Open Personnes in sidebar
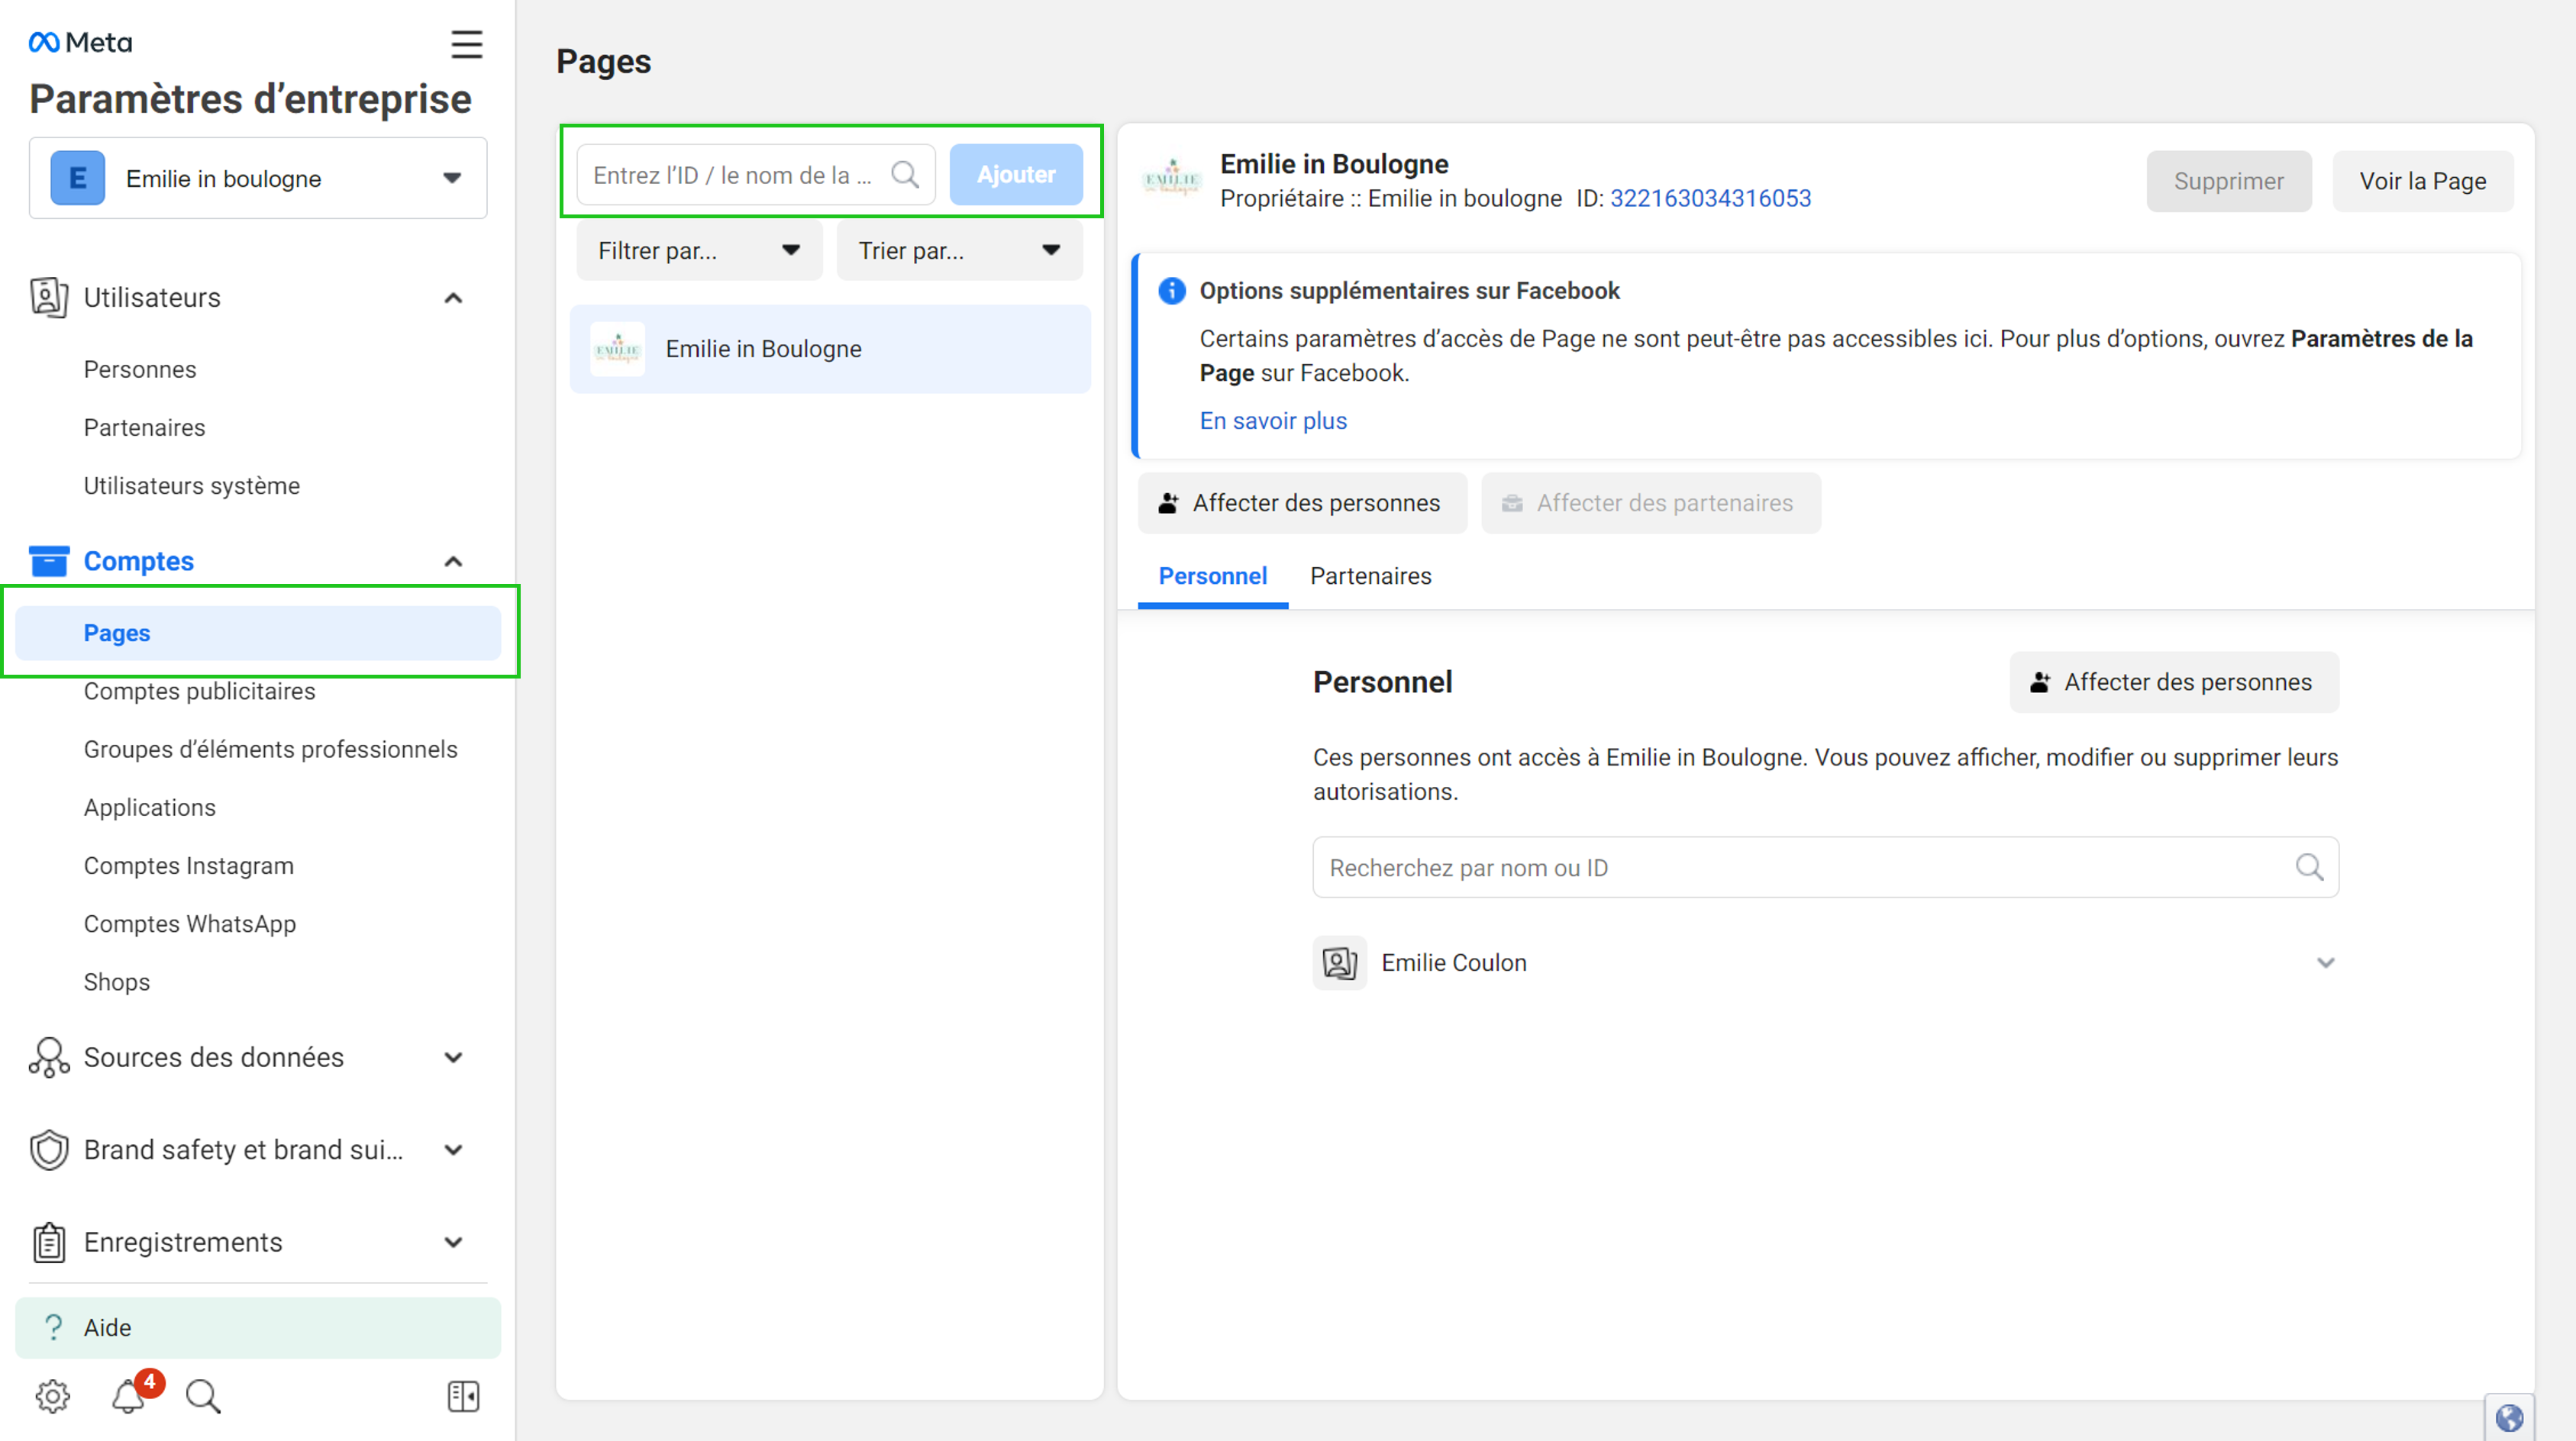Screen dimensions: 2576x1441 pyautogui.click(x=140, y=369)
